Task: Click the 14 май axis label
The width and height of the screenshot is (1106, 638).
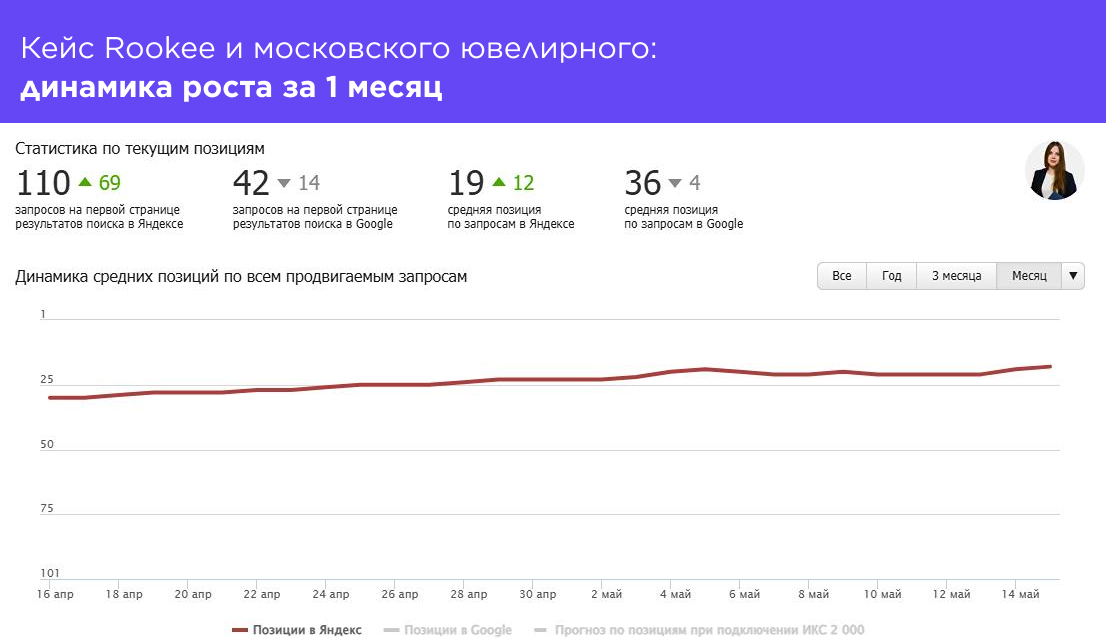Action: coord(1020,593)
